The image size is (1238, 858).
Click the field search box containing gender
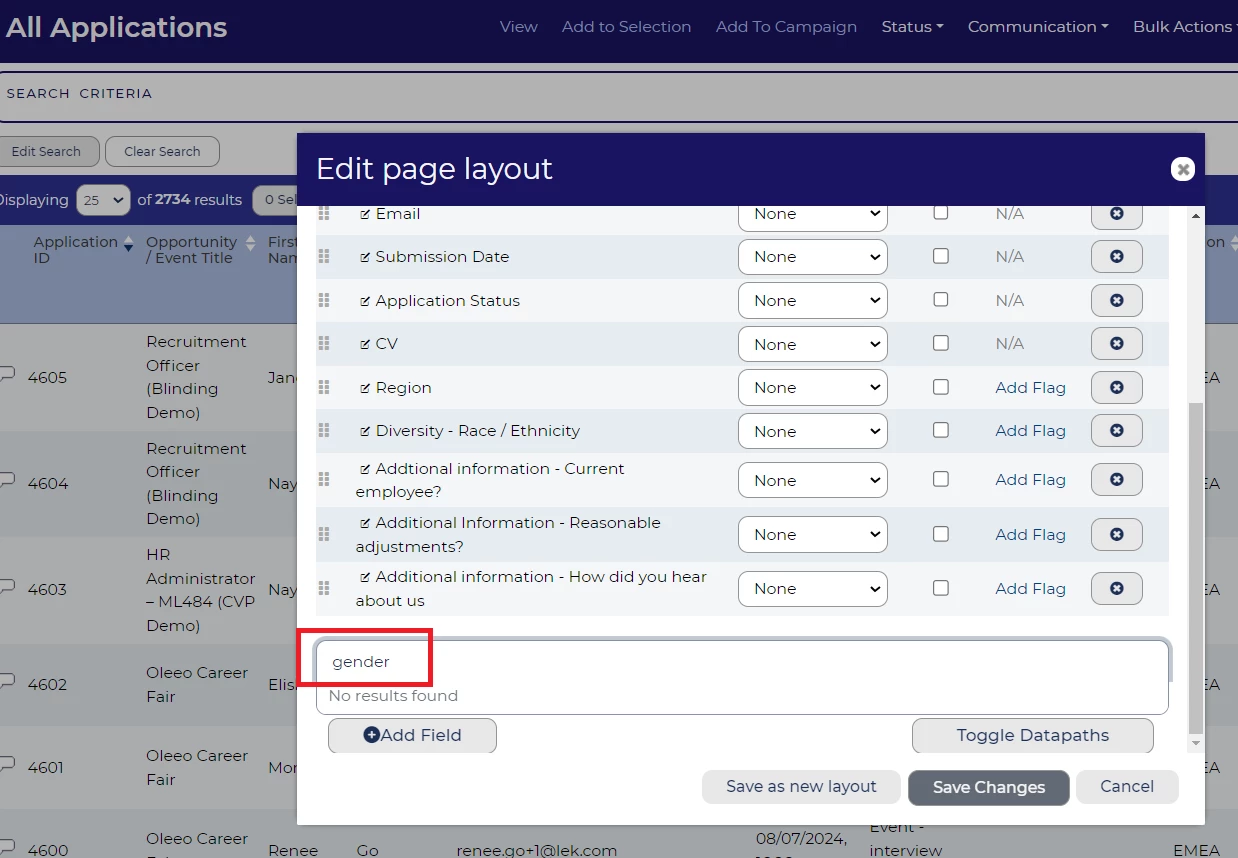click(x=740, y=662)
